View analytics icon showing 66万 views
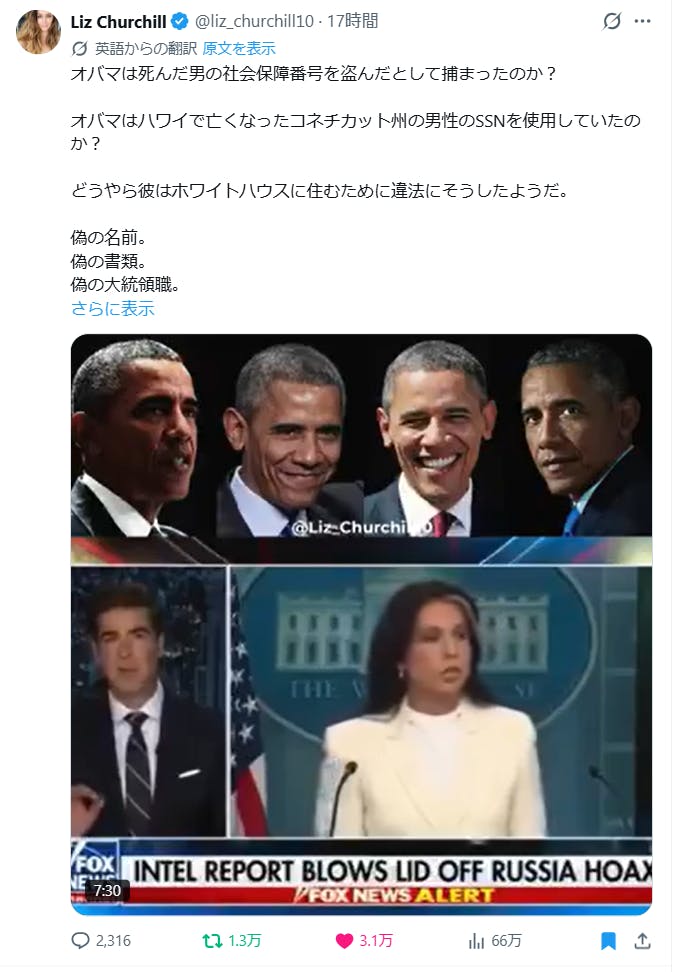This screenshot has width=693, height=972. coord(476,941)
